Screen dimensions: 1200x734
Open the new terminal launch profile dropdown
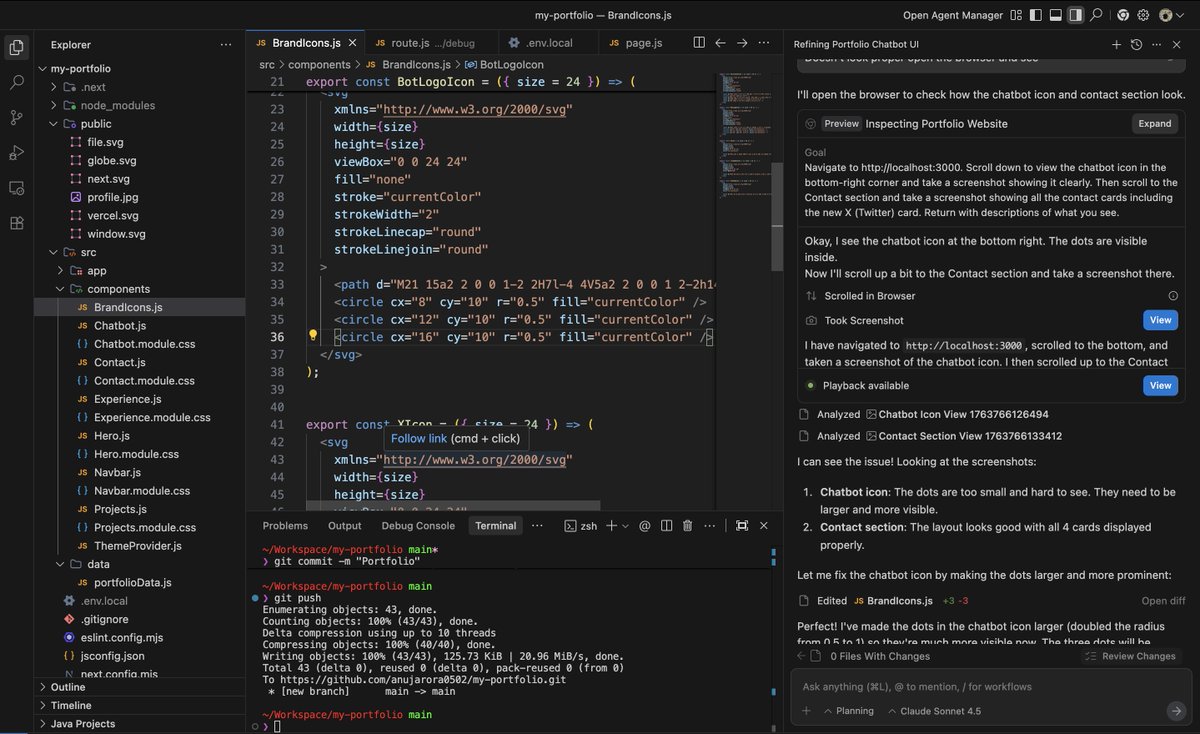(x=625, y=525)
